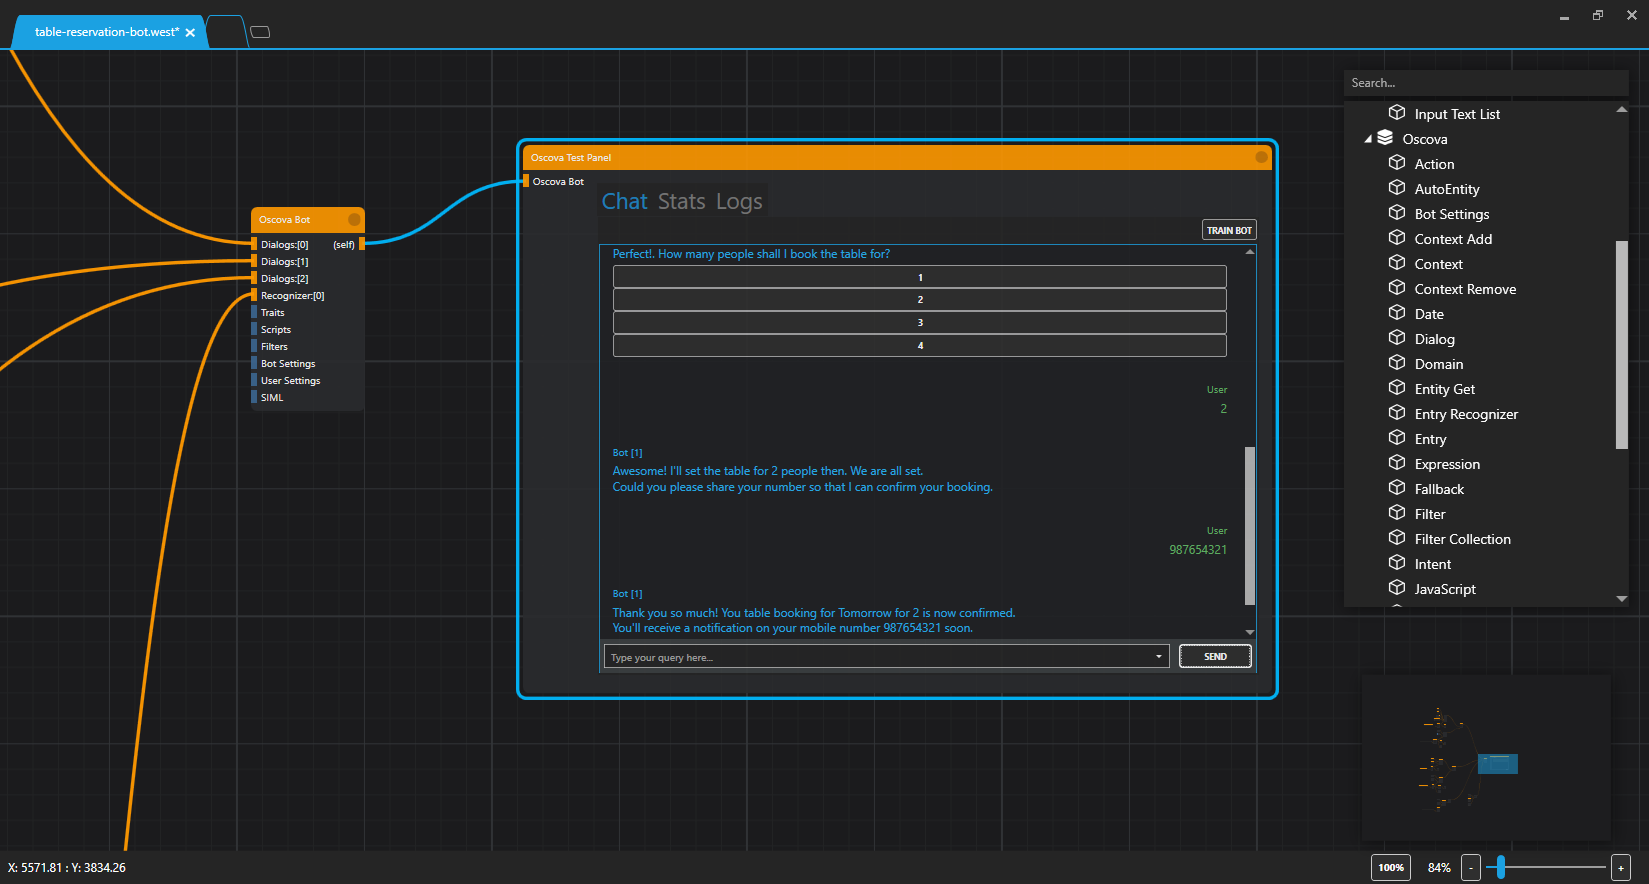The width and height of the screenshot is (1649, 884).
Task: Click the node Search field
Action: coord(1486,83)
